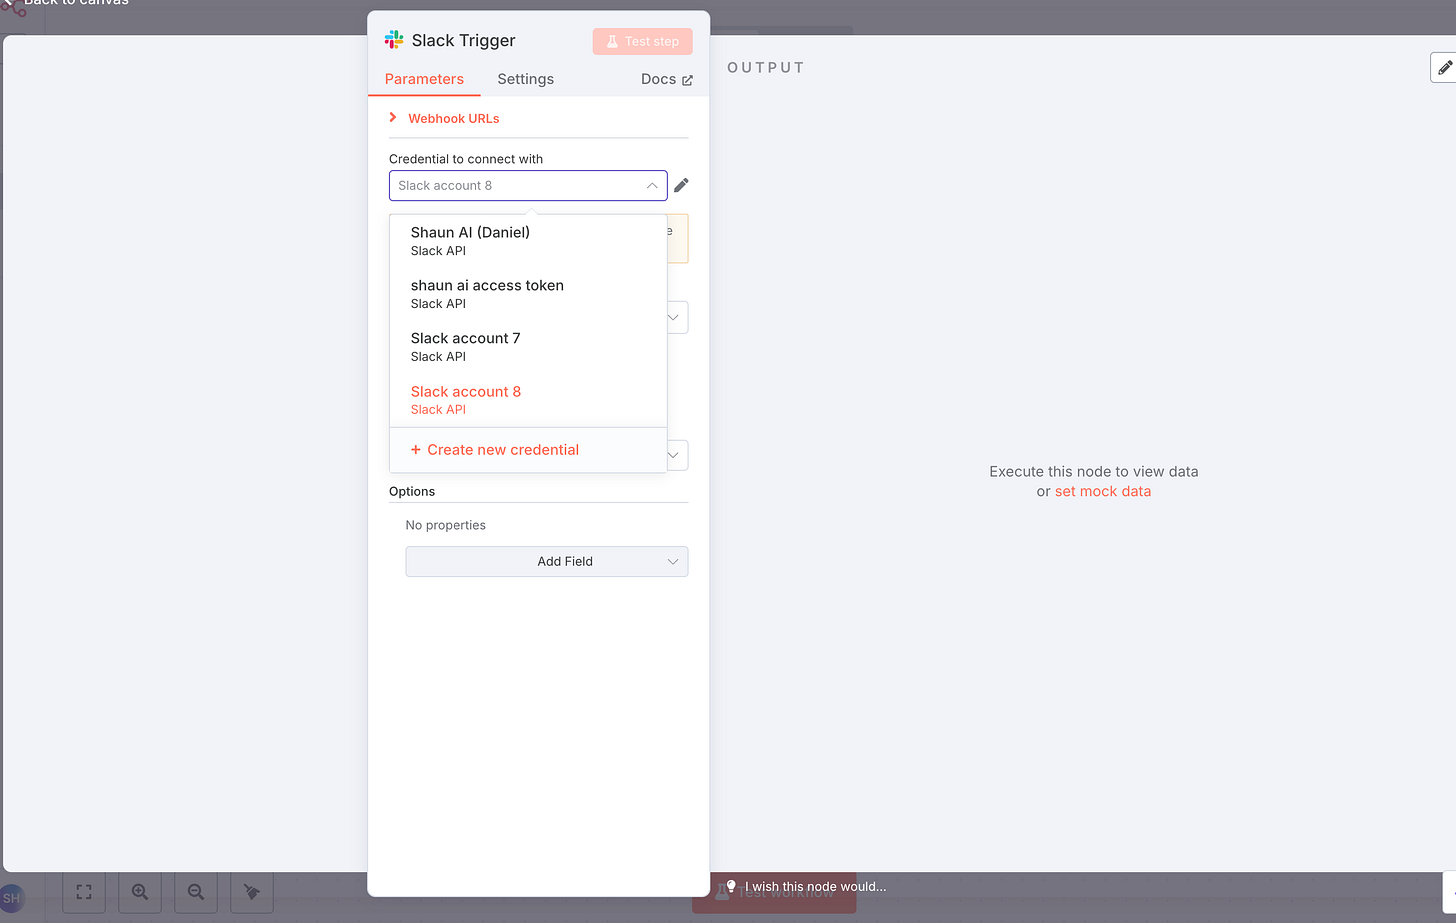
Task: Click I wish this node would... text
Action: coord(815,886)
